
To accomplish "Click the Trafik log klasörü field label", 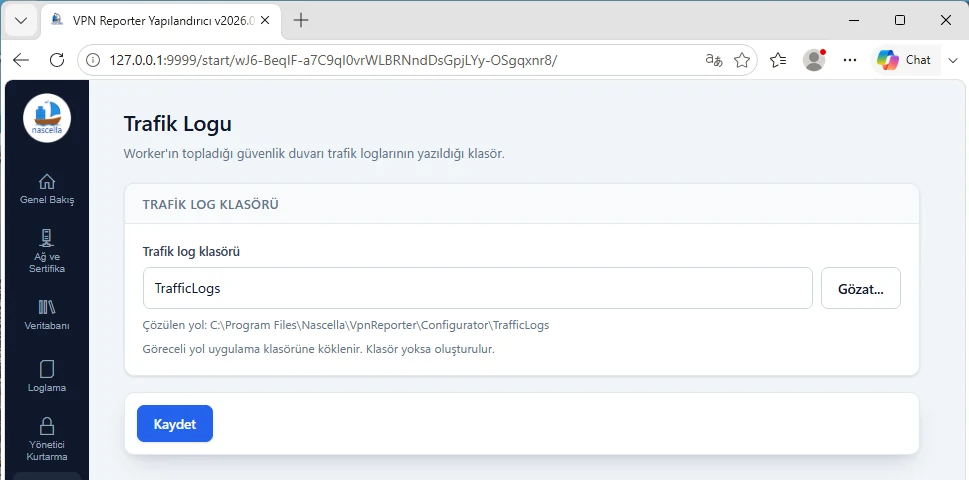I will click(x=191, y=251).
